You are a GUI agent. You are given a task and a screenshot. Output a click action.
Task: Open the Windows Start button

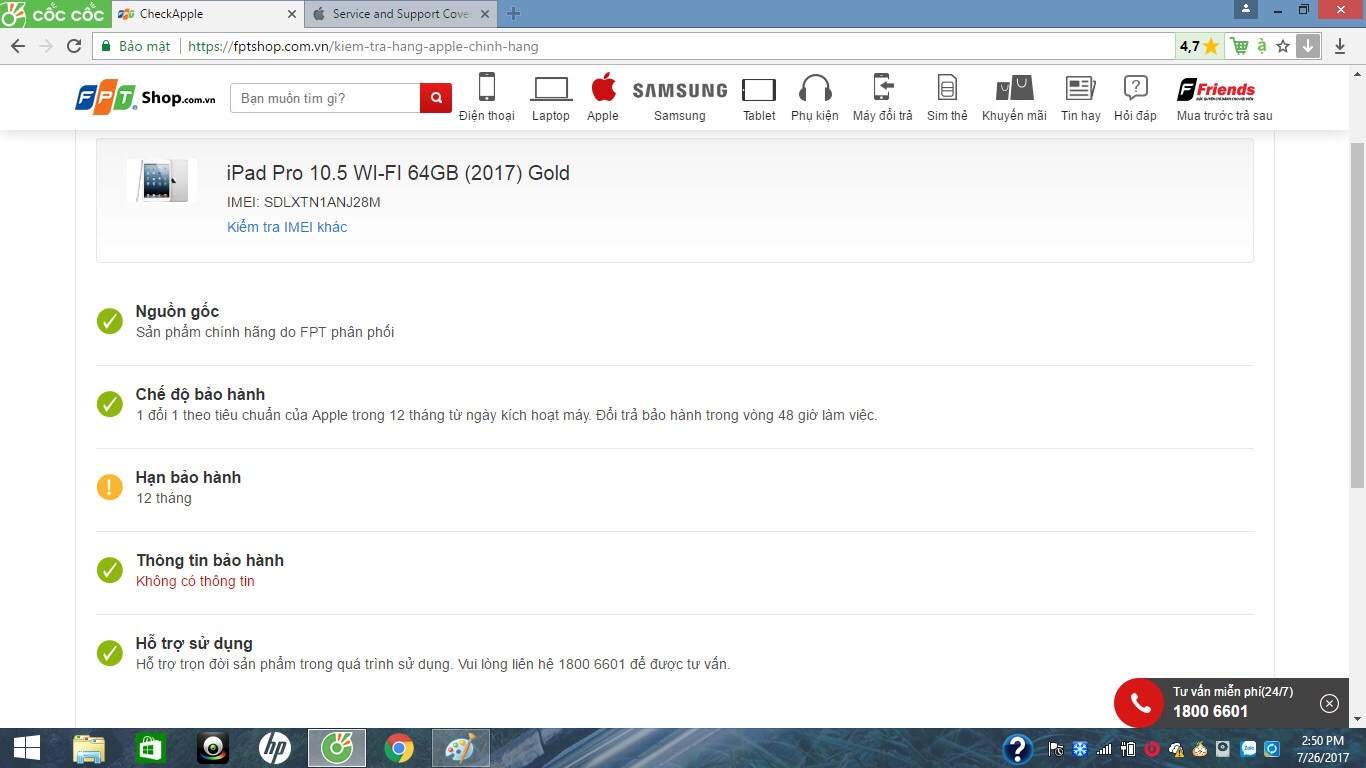(27, 748)
